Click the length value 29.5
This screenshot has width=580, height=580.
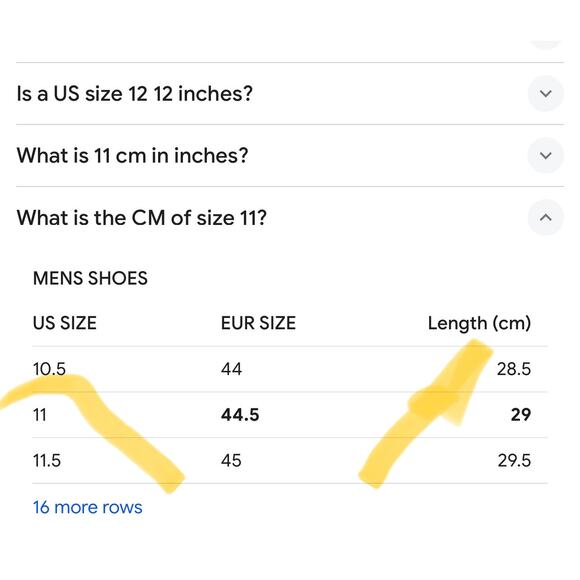514,461
